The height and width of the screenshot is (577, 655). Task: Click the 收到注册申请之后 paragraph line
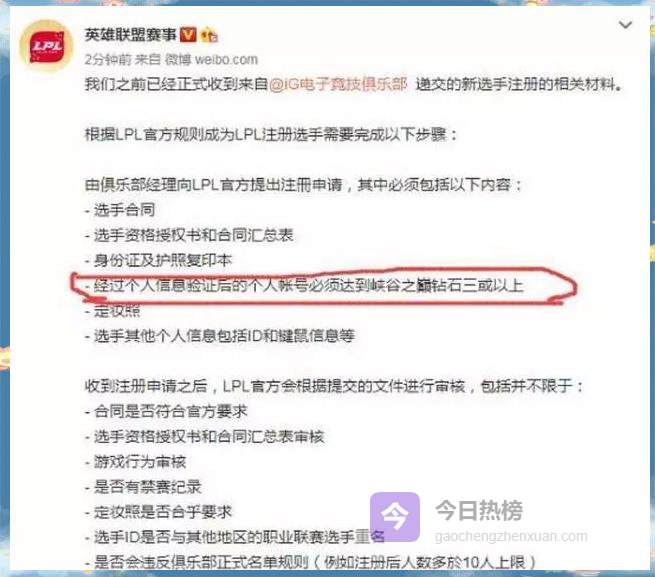pyautogui.click(x=334, y=386)
